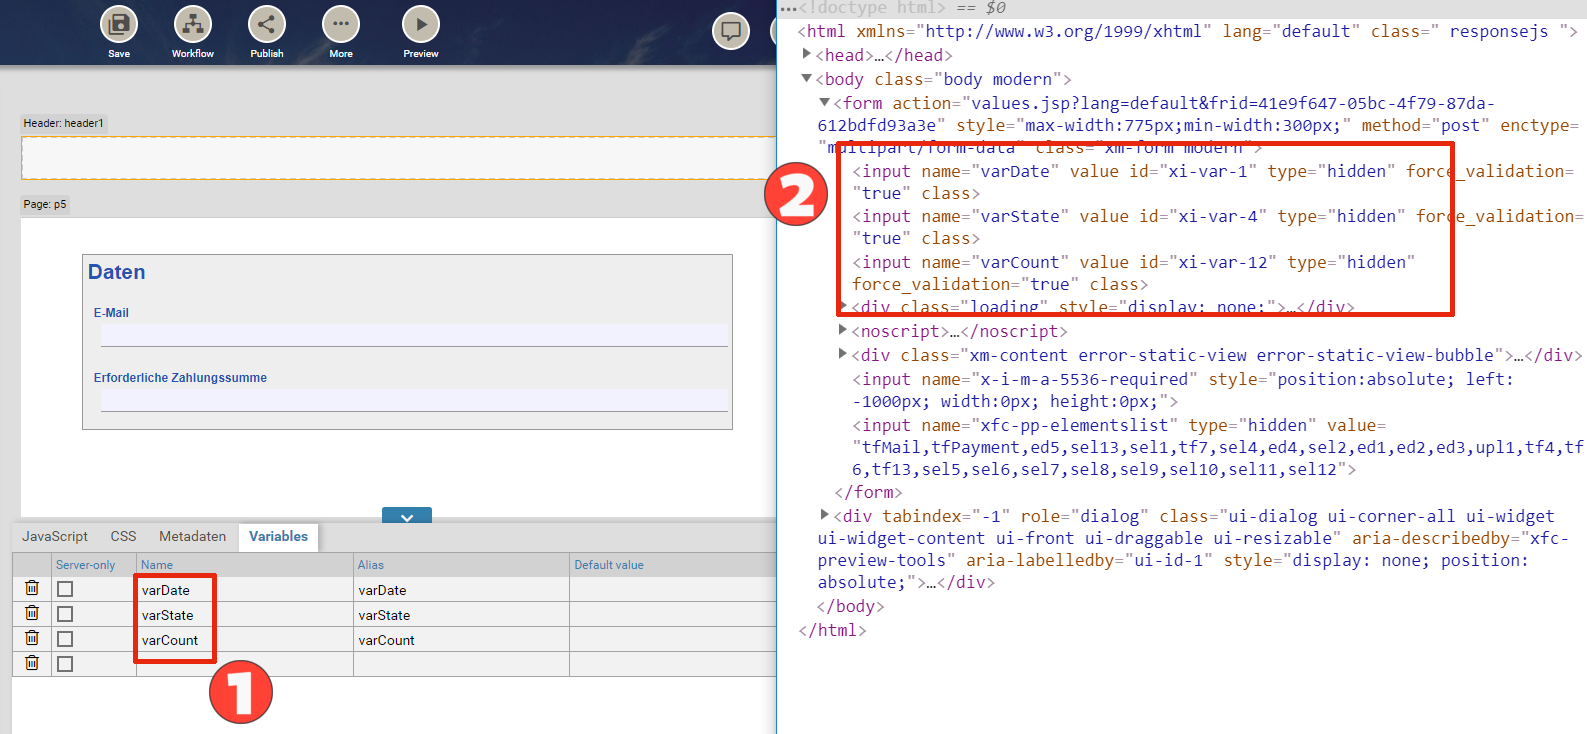The image size is (1587, 734).
Task: Switch to the JavaScript tab
Action: (55, 537)
